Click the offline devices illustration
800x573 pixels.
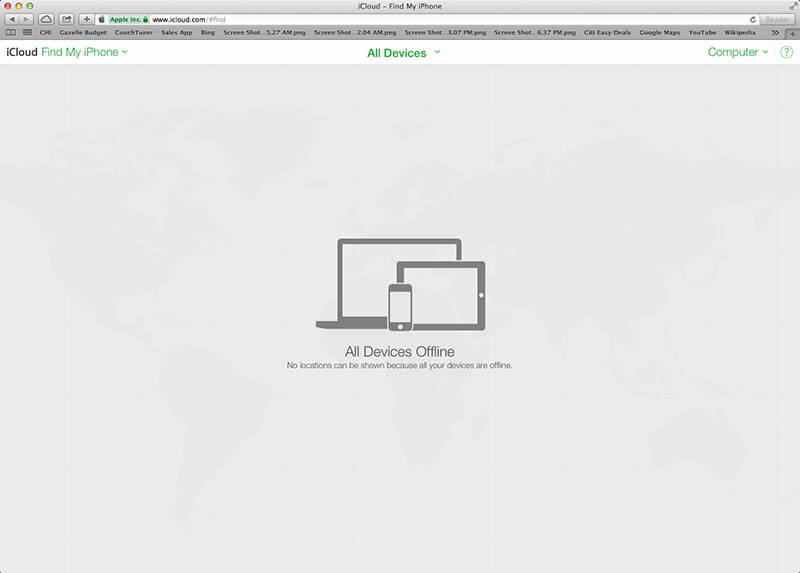pyautogui.click(x=401, y=285)
